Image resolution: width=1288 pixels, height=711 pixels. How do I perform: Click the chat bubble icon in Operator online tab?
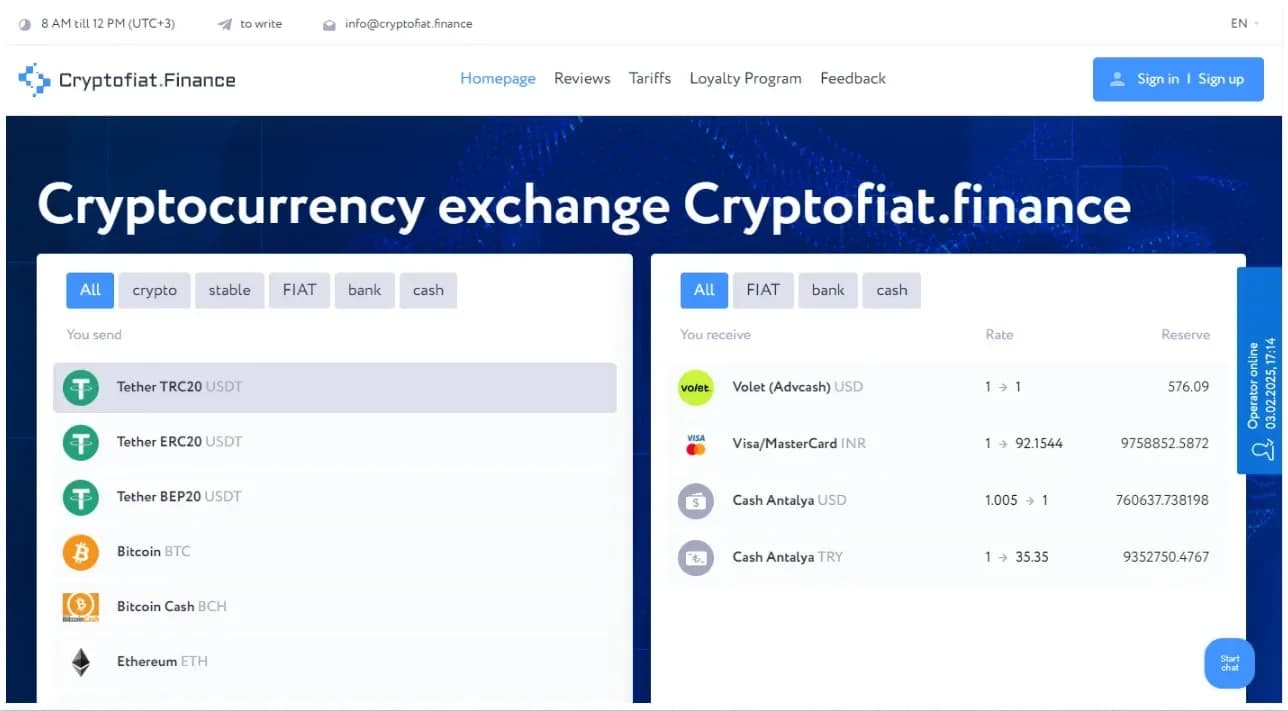(x=1263, y=451)
